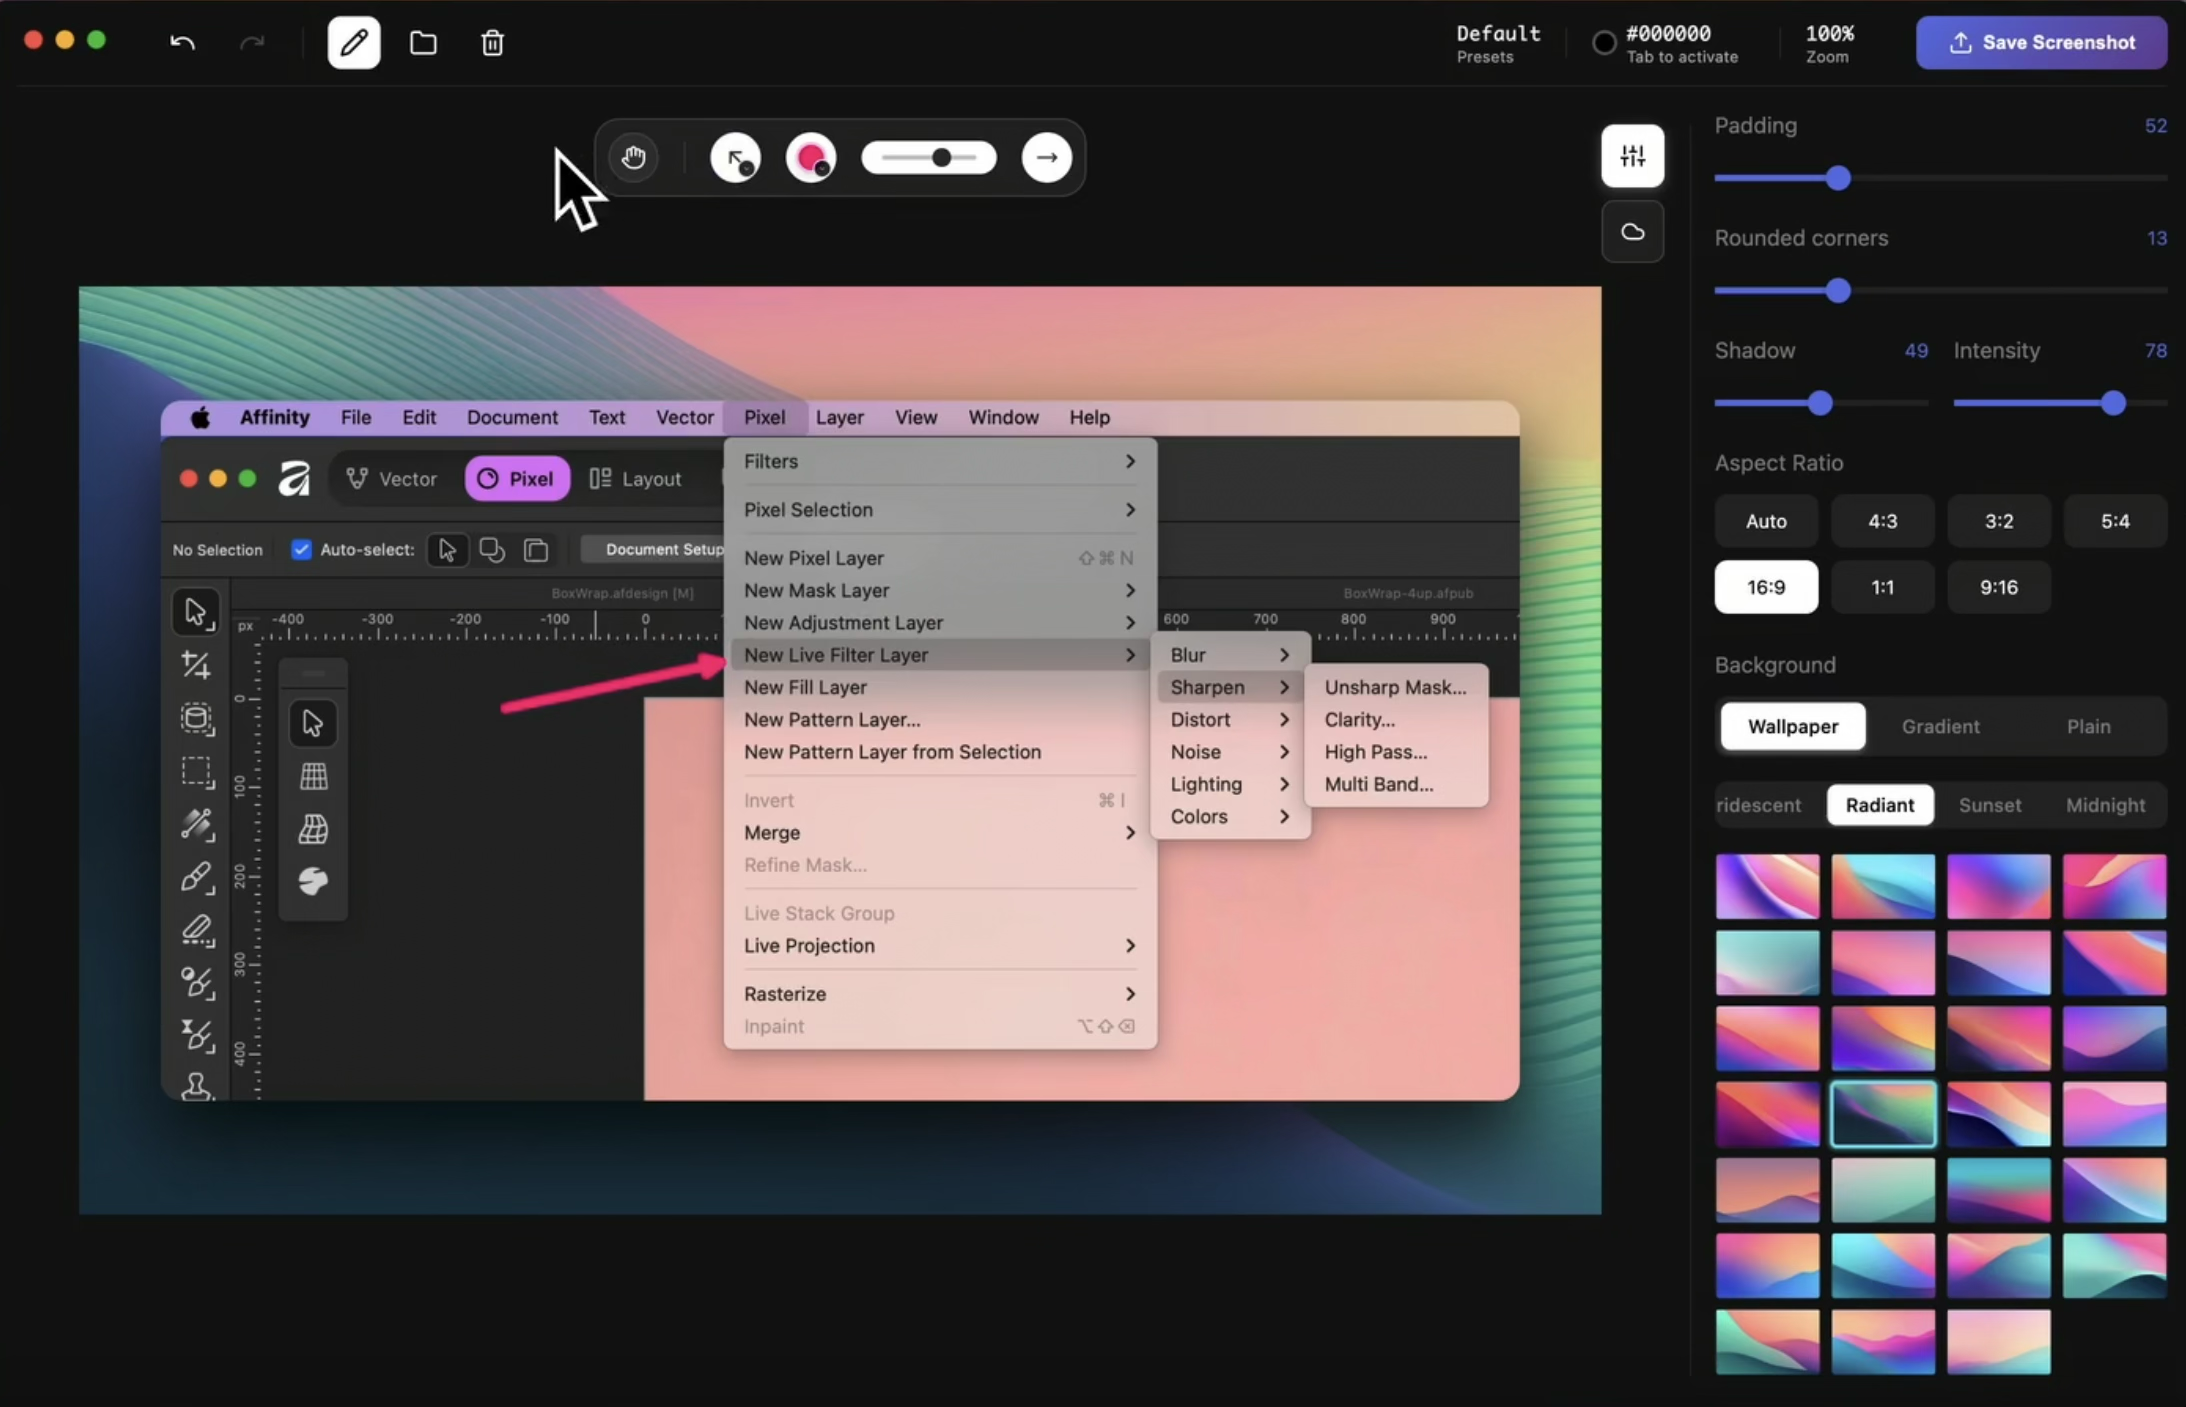
Task: Switch background to Gradient tab
Action: pyautogui.click(x=1940, y=727)
